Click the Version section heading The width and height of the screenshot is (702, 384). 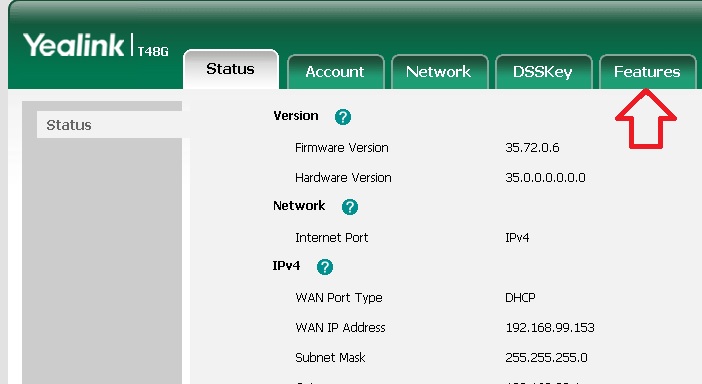point(296,115)
